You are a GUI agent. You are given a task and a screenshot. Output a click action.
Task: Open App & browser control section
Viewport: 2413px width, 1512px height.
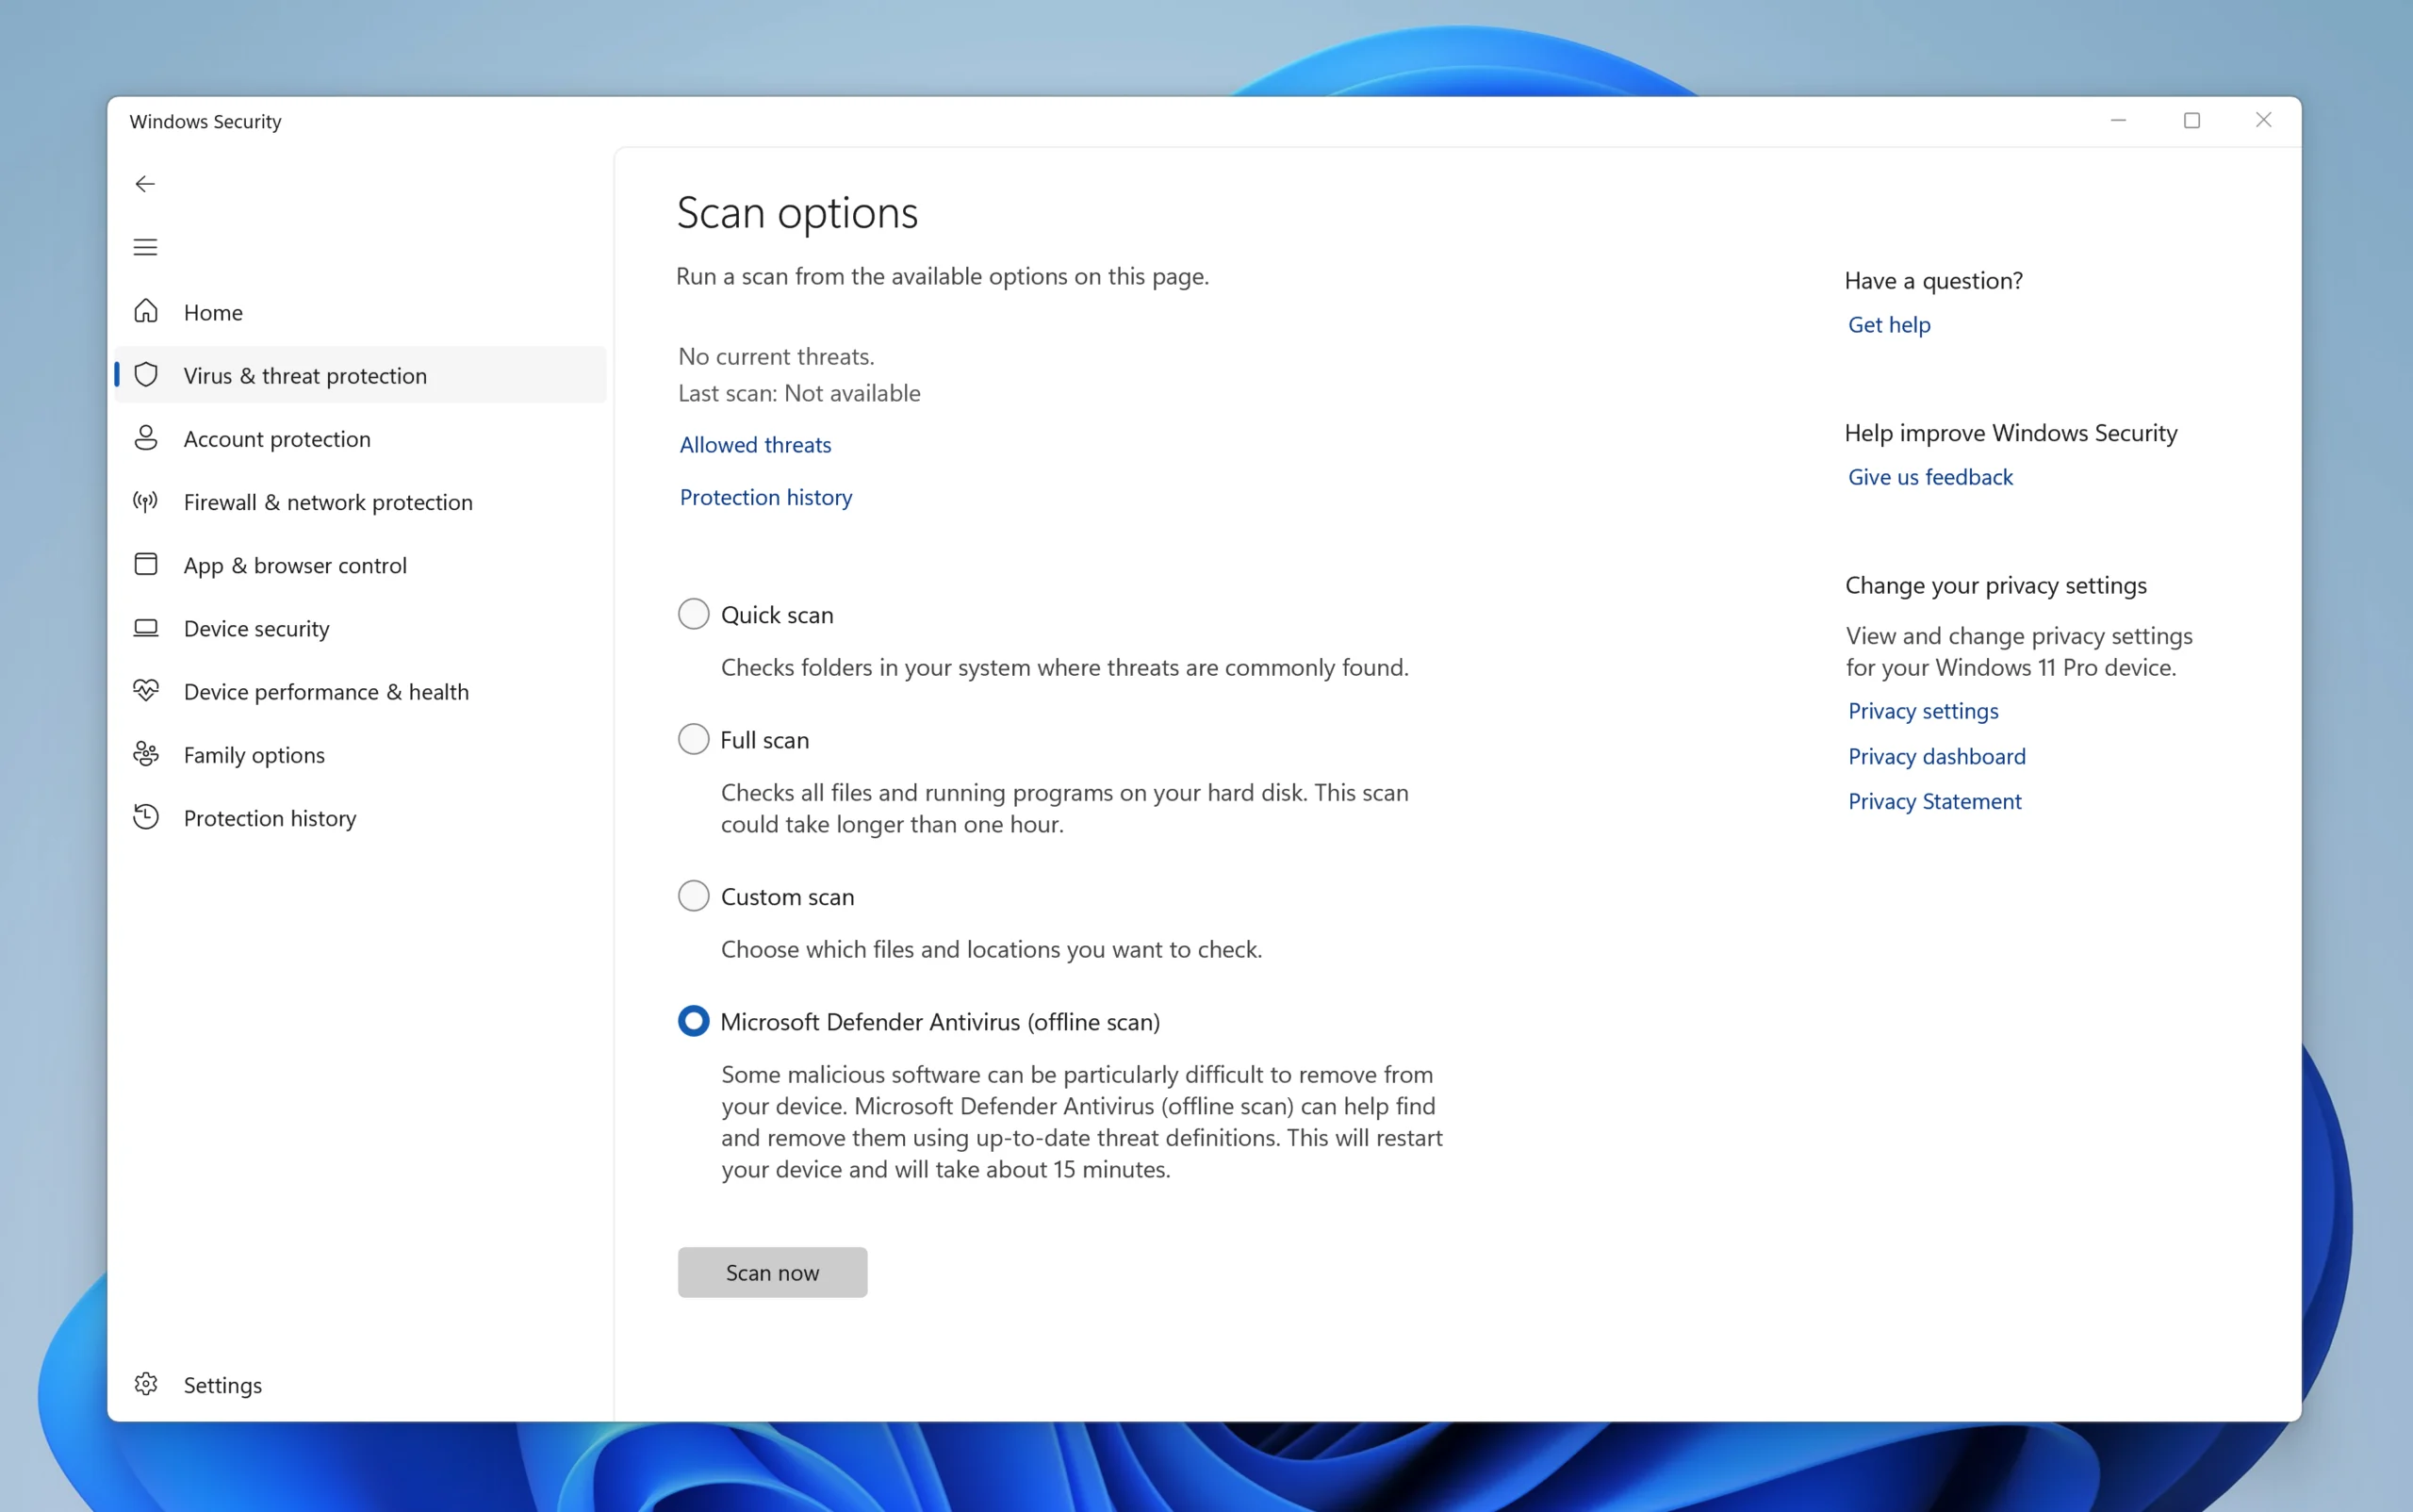(360, 565)
